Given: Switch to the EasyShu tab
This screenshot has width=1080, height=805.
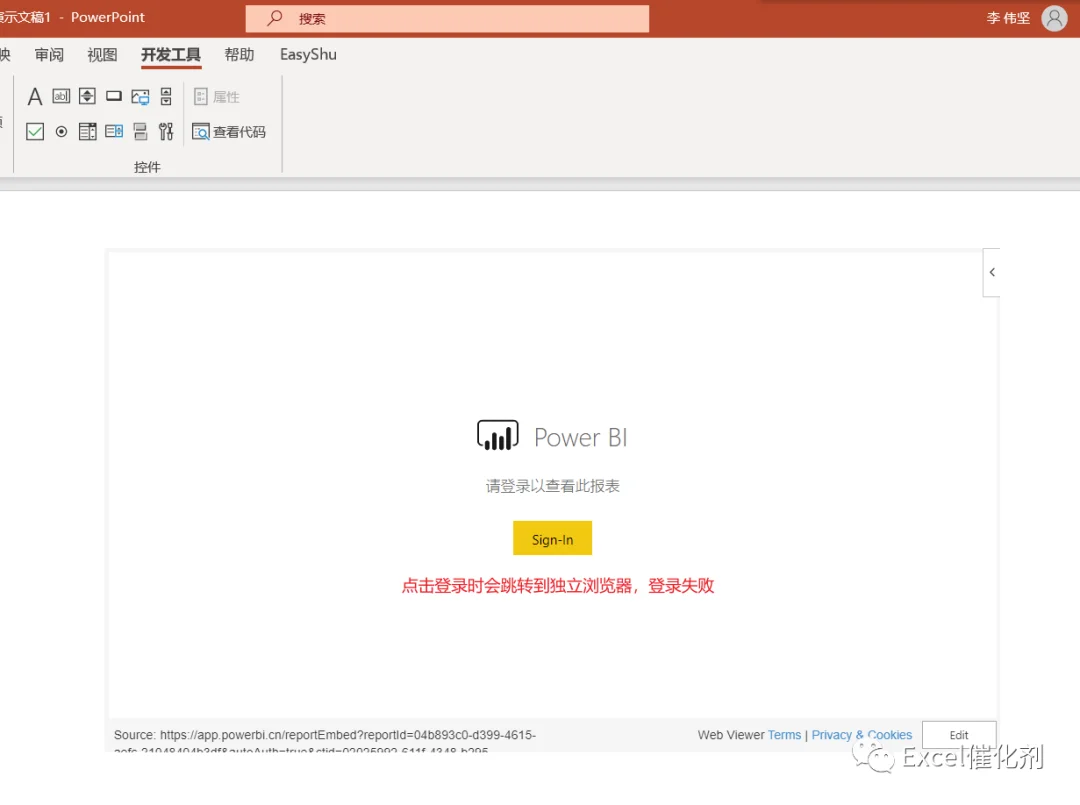Looking at the screenshot, I should click(308, 54).
